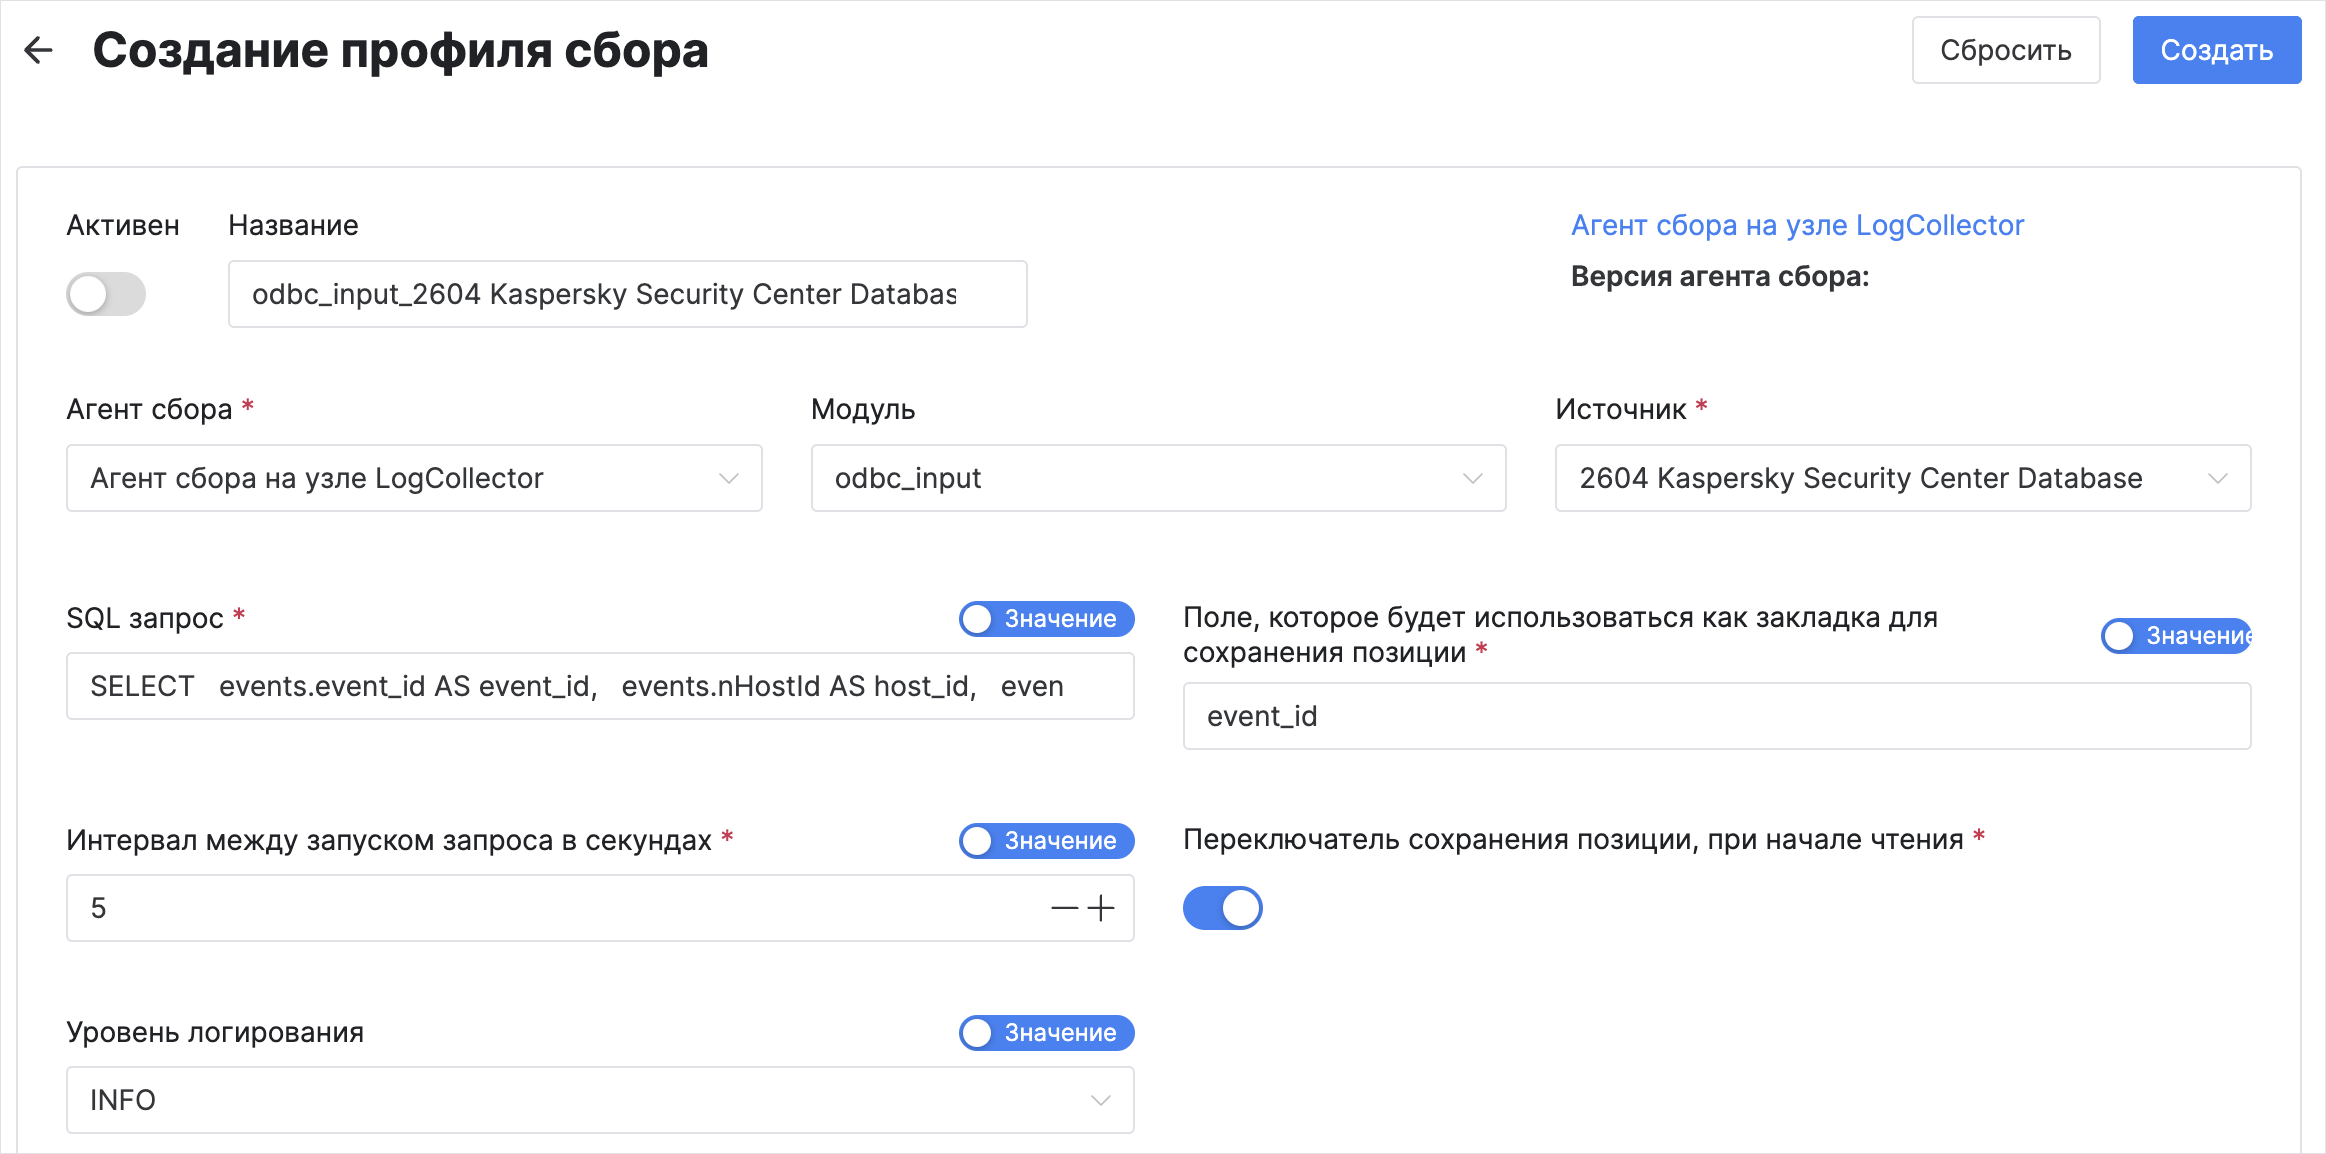Click the SQL запрос text field
This screenshot has width=2326, height=1154.
coord(600,686)
